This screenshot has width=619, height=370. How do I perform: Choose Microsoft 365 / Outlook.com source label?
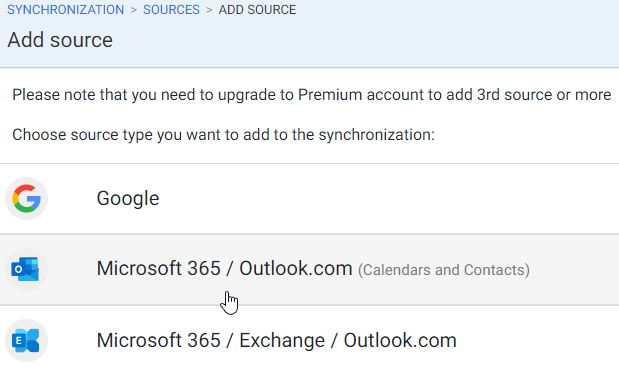tap(224, 269)
